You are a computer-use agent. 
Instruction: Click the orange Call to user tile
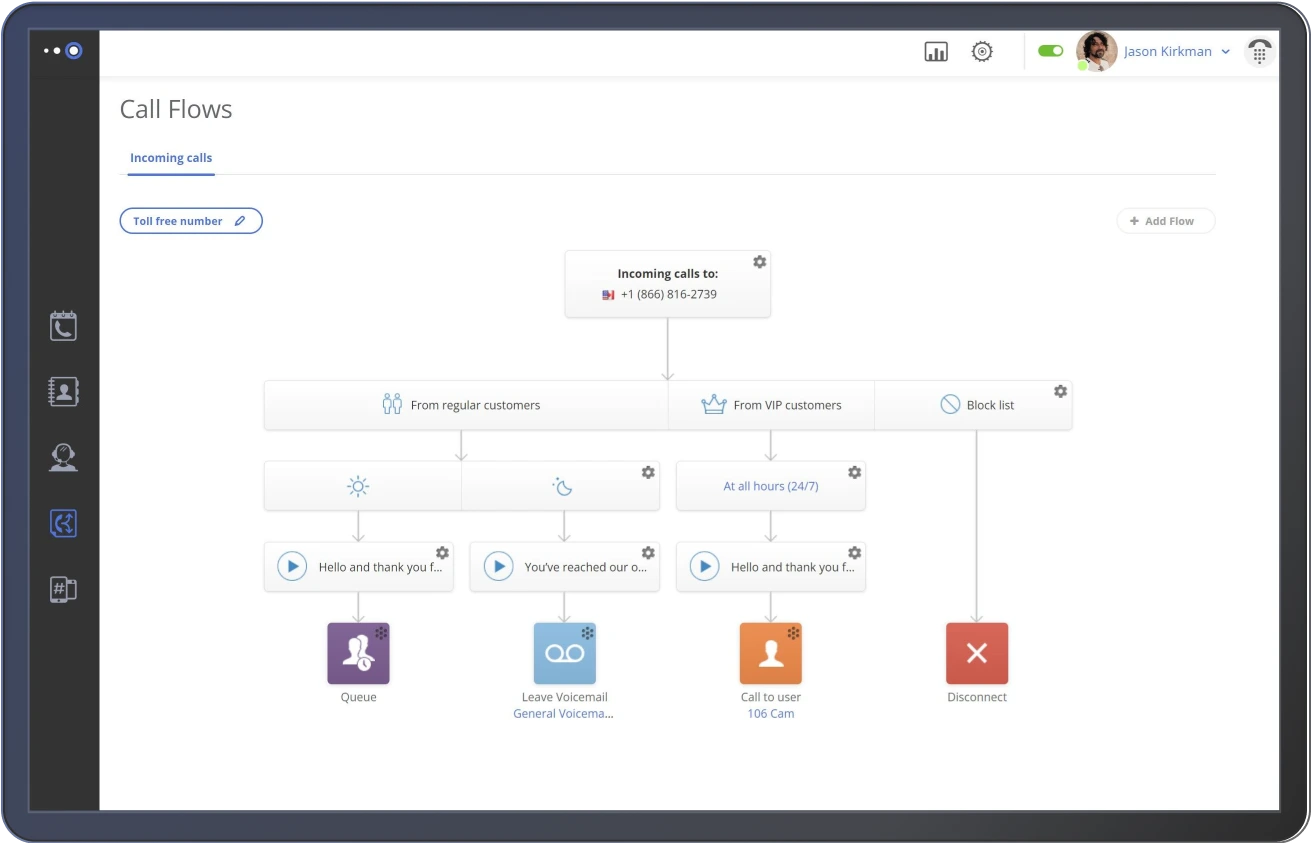tap(771, 654)
